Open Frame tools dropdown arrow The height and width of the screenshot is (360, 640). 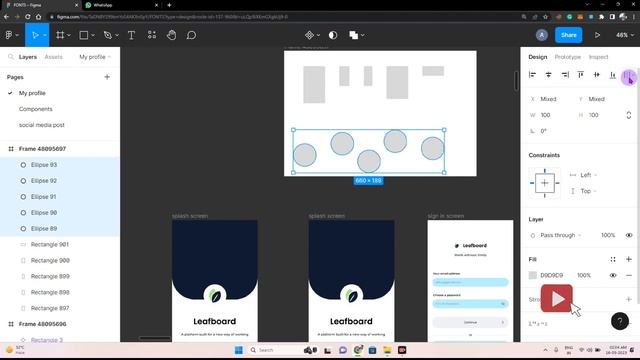(x=69, y=36)
